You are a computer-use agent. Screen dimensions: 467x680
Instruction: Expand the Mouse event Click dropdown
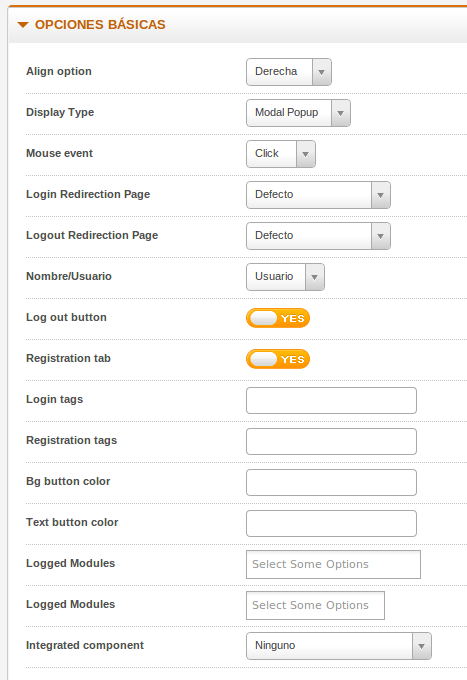click(281, 154)
